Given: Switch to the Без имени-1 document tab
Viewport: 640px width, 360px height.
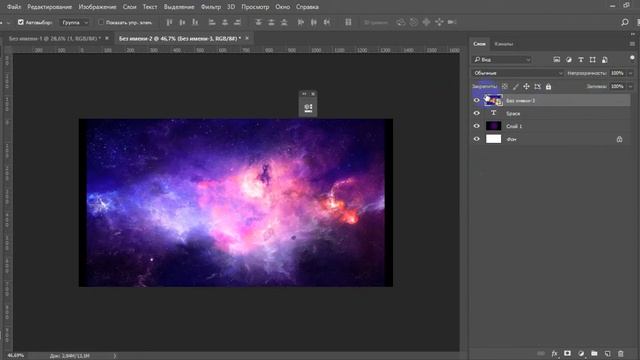Looking at the screenshot, I should click(x=55, y=38).
